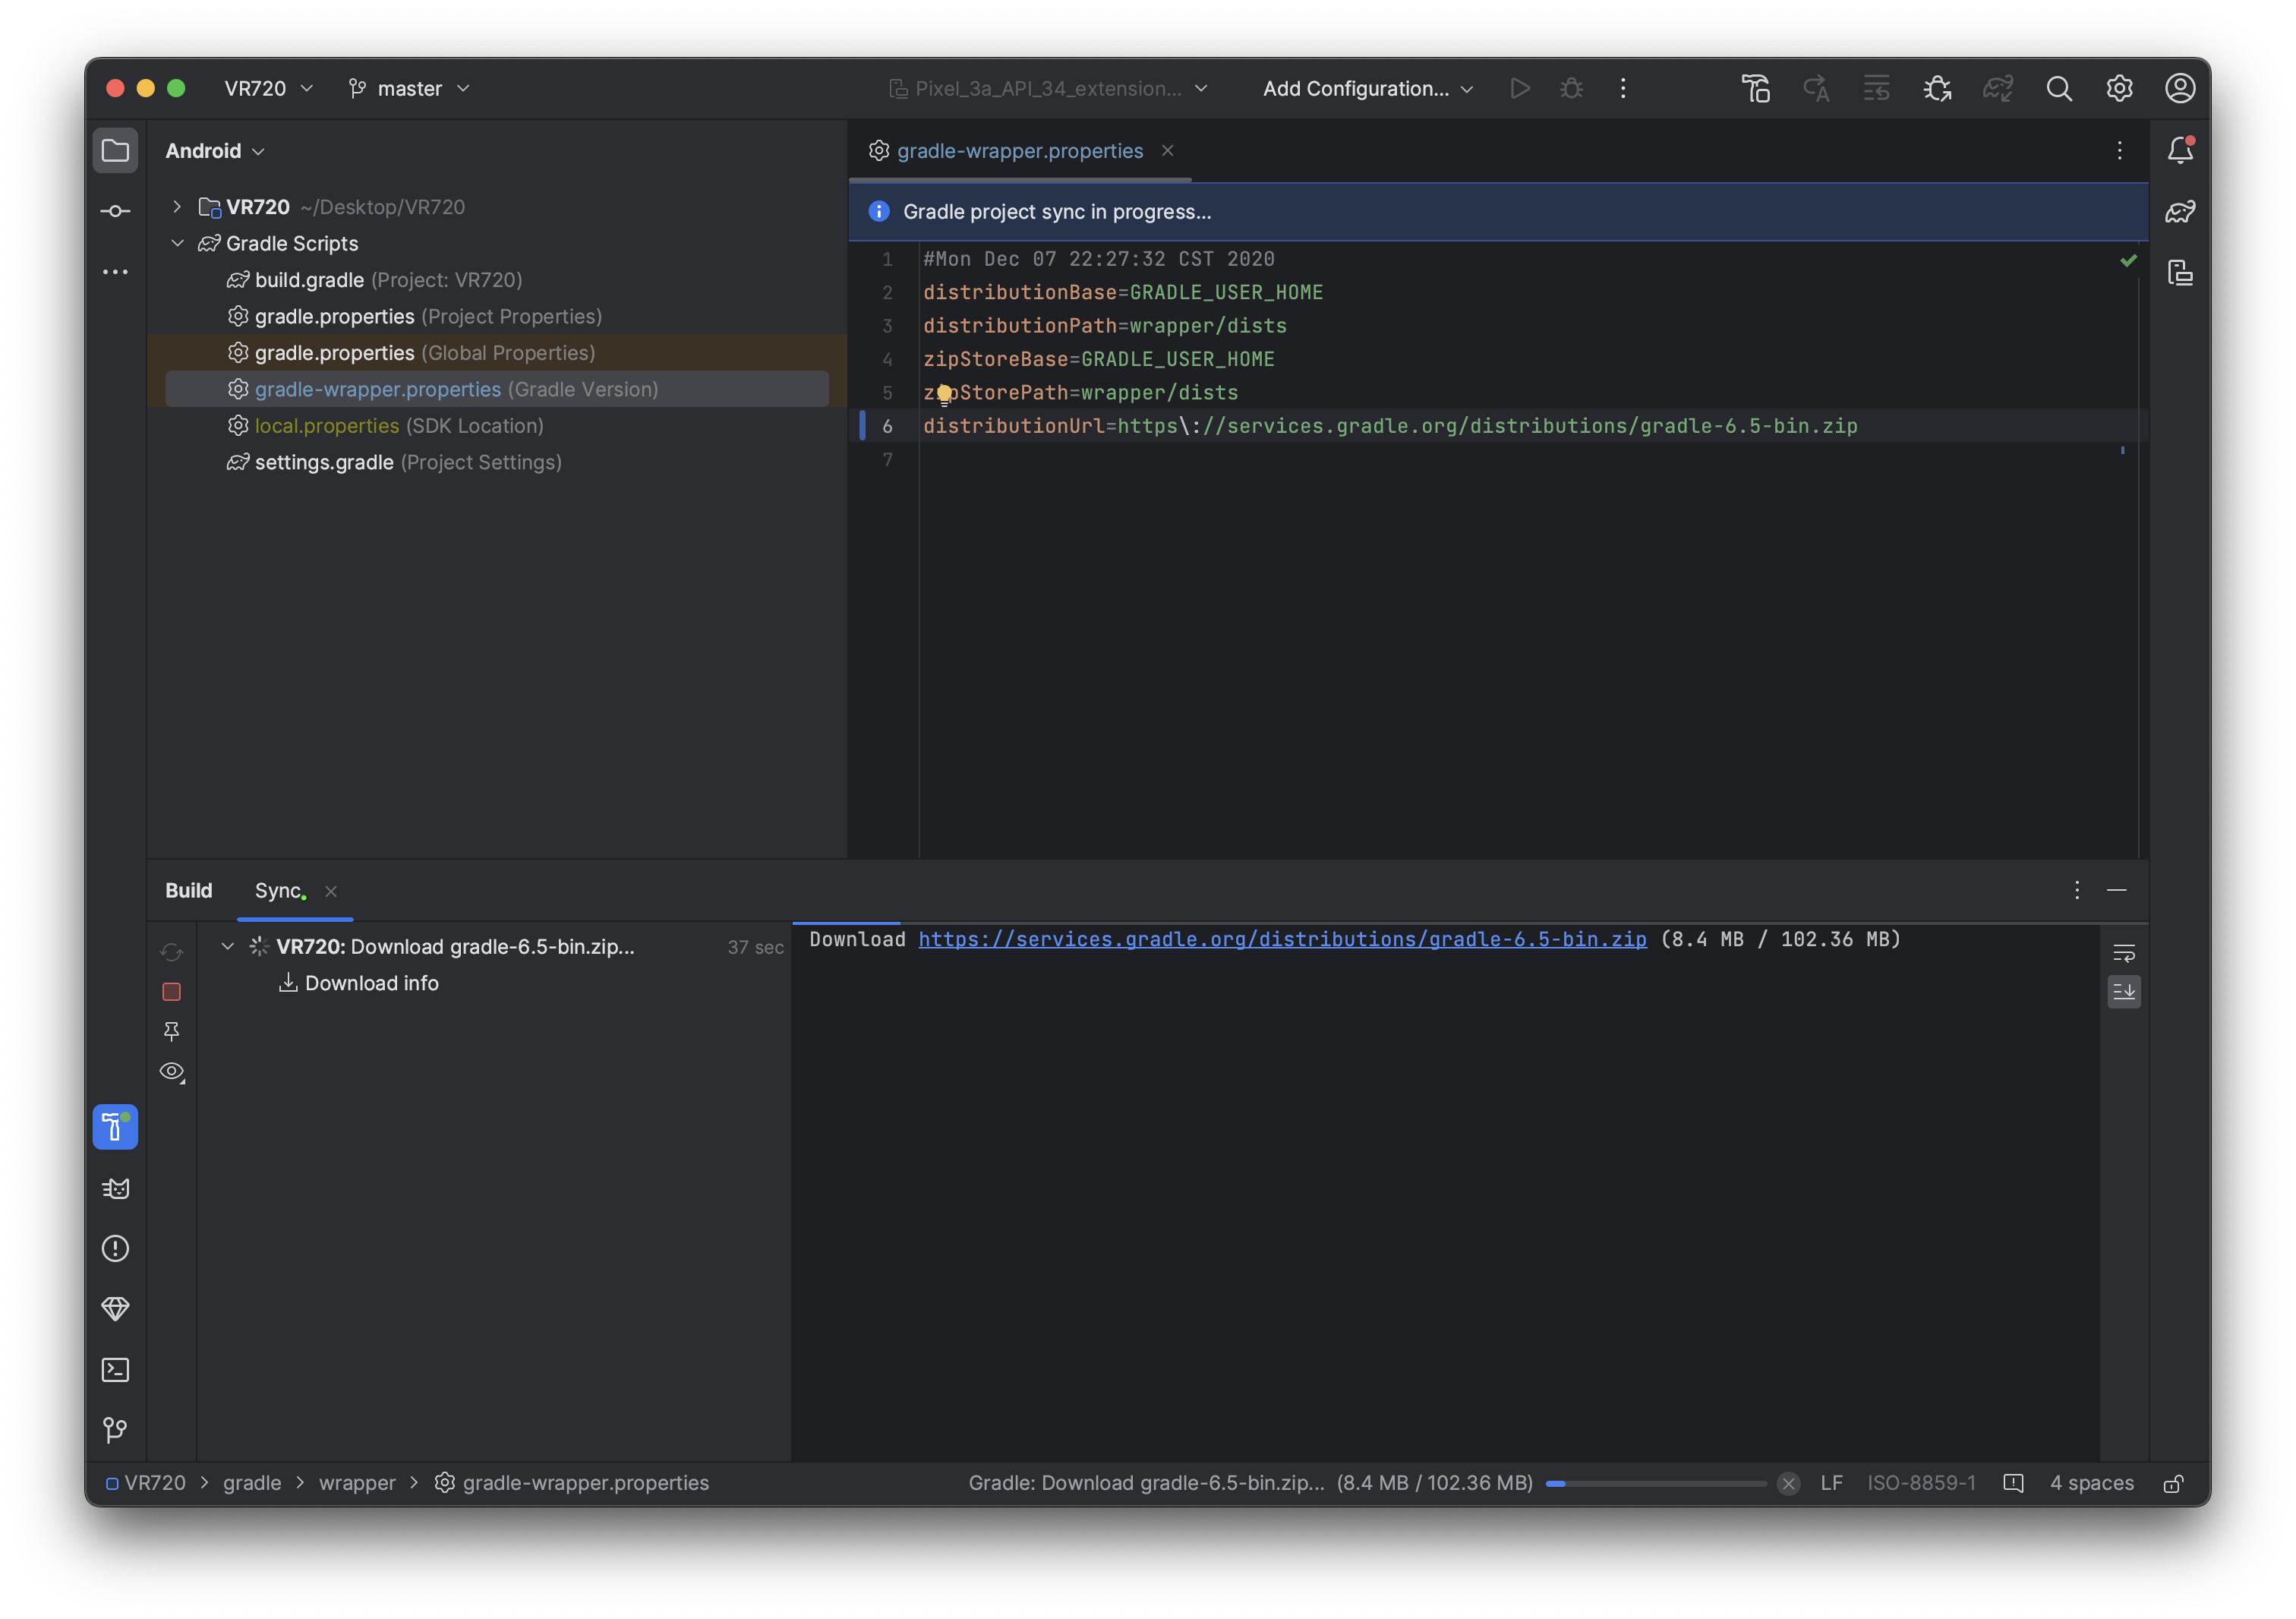Open the Logcat tool window
The height and width of the screenshot is (1619, 2296).
(116, 1189)
